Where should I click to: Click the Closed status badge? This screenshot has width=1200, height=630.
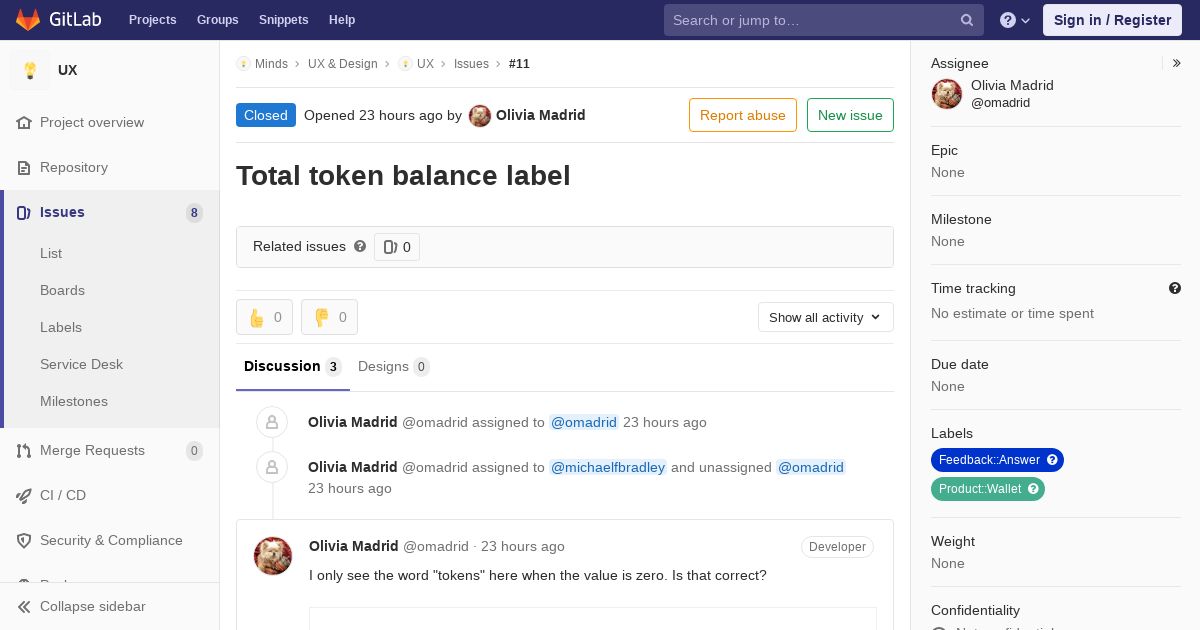[x=266, y=115]
